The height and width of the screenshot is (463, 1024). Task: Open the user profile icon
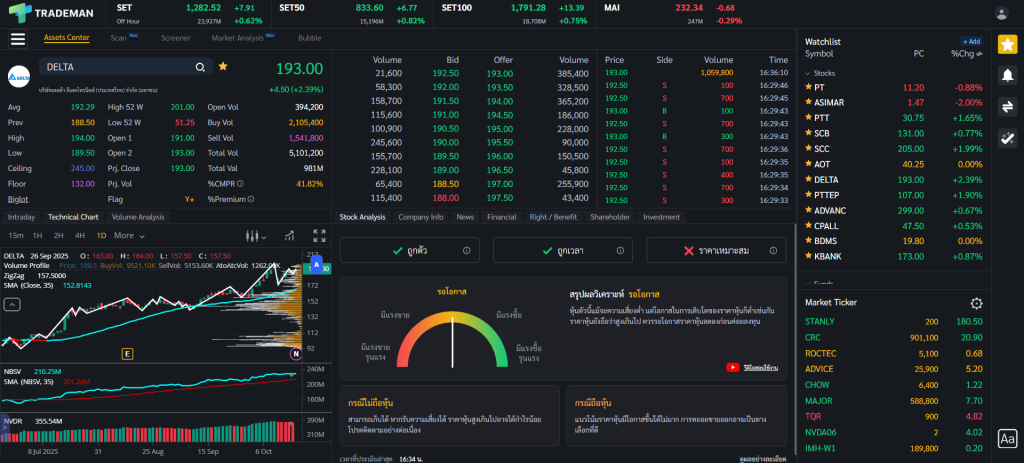pyautogui.click(x=1001, y=13)
